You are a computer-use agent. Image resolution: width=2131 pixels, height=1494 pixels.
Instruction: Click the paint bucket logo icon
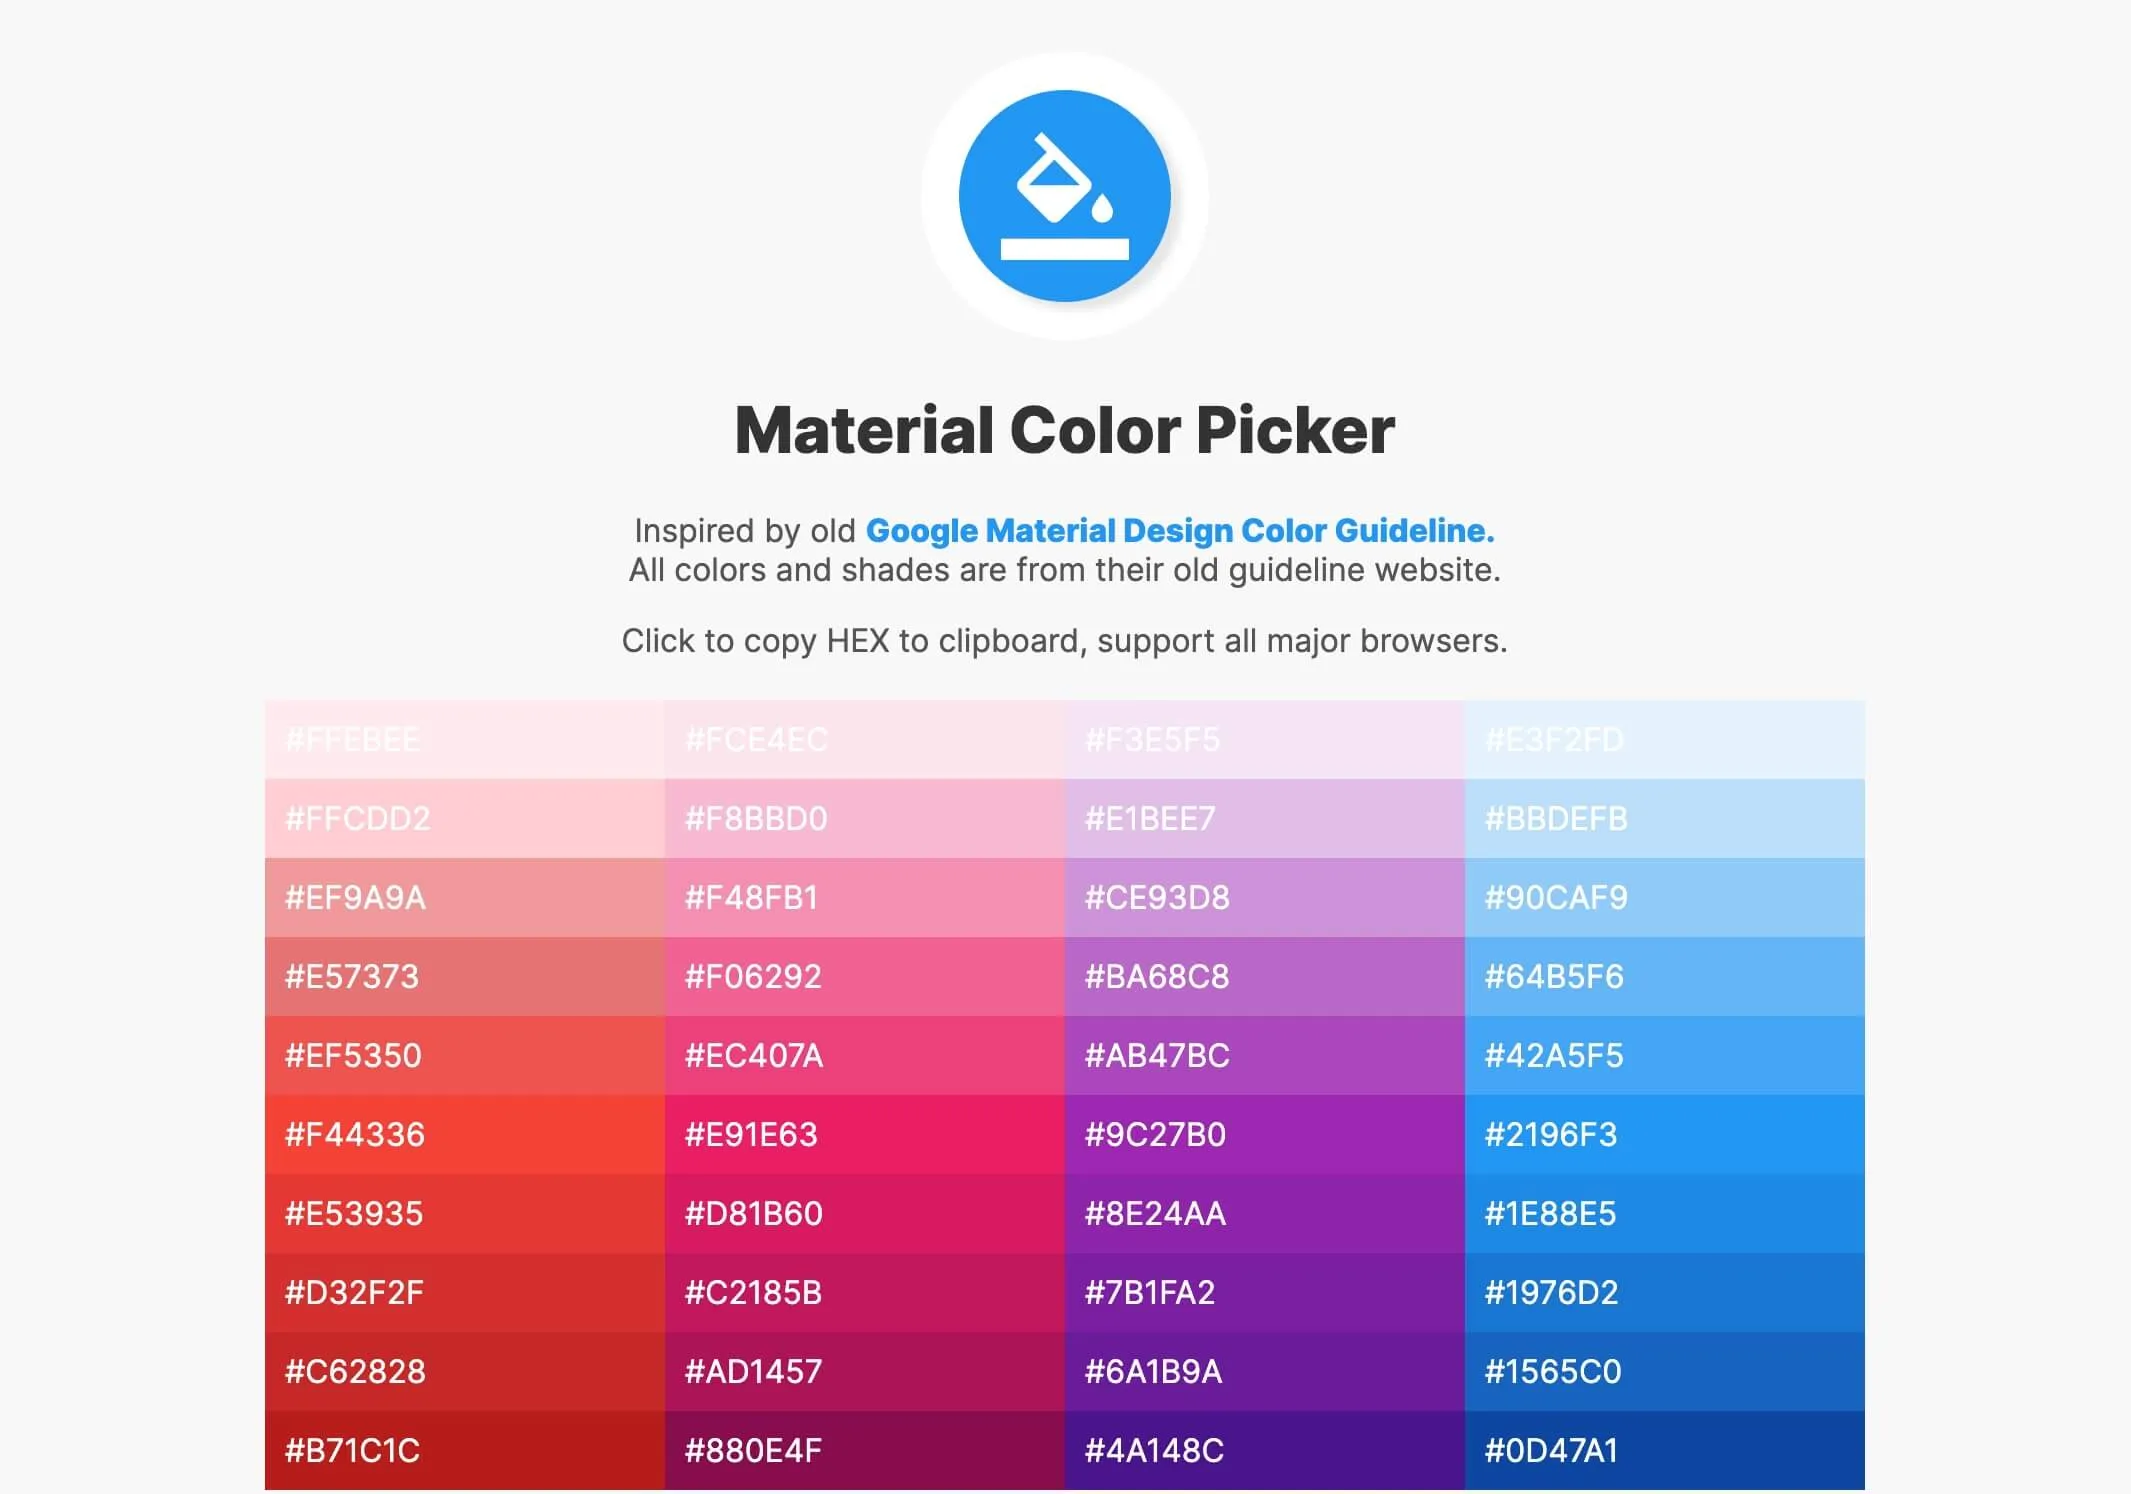coord(1065,196)
